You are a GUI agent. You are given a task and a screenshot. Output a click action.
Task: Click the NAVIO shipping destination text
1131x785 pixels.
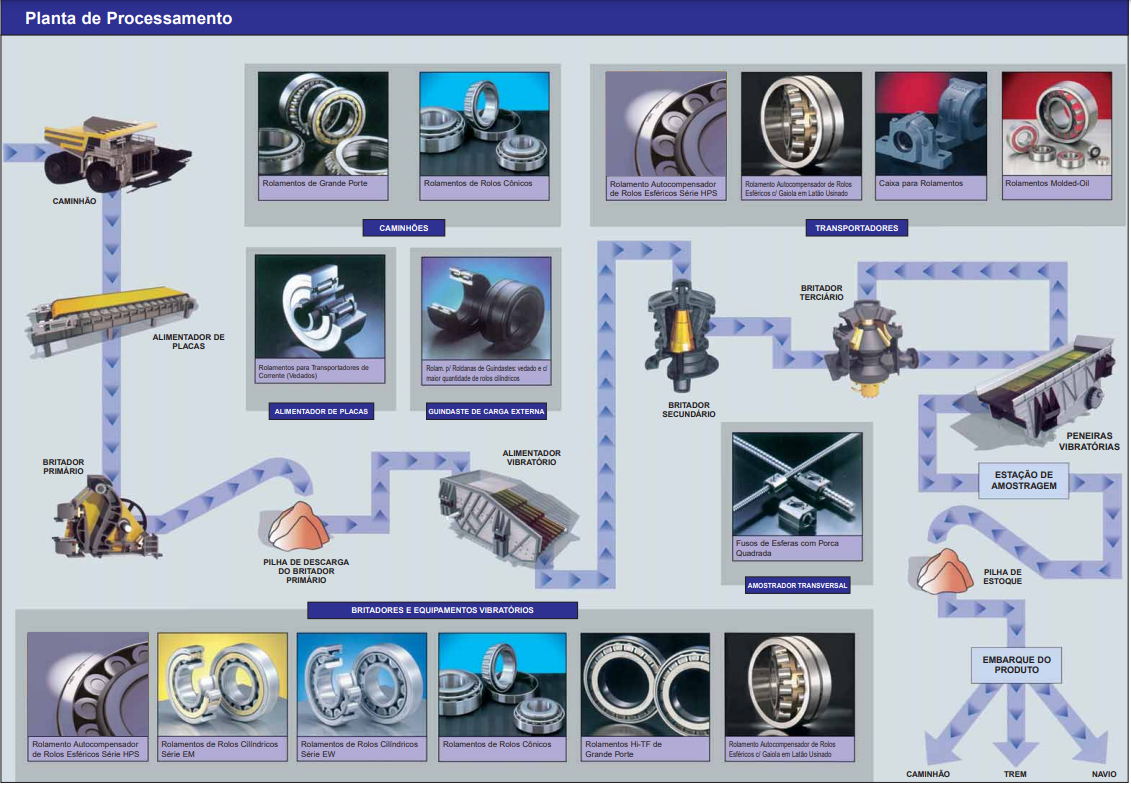1104,774
